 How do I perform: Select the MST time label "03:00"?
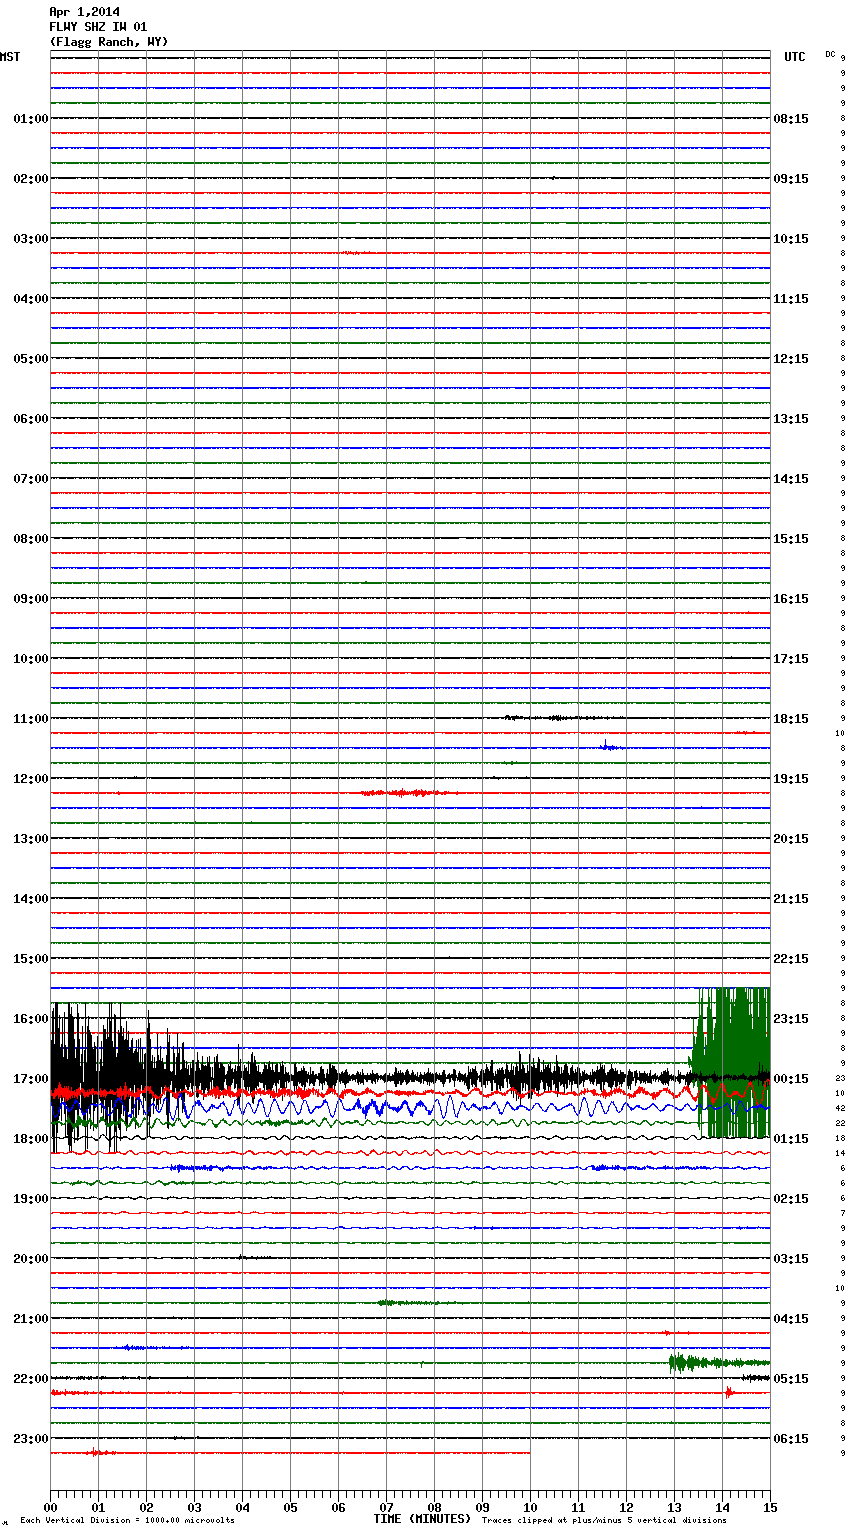tap(30, 239)
